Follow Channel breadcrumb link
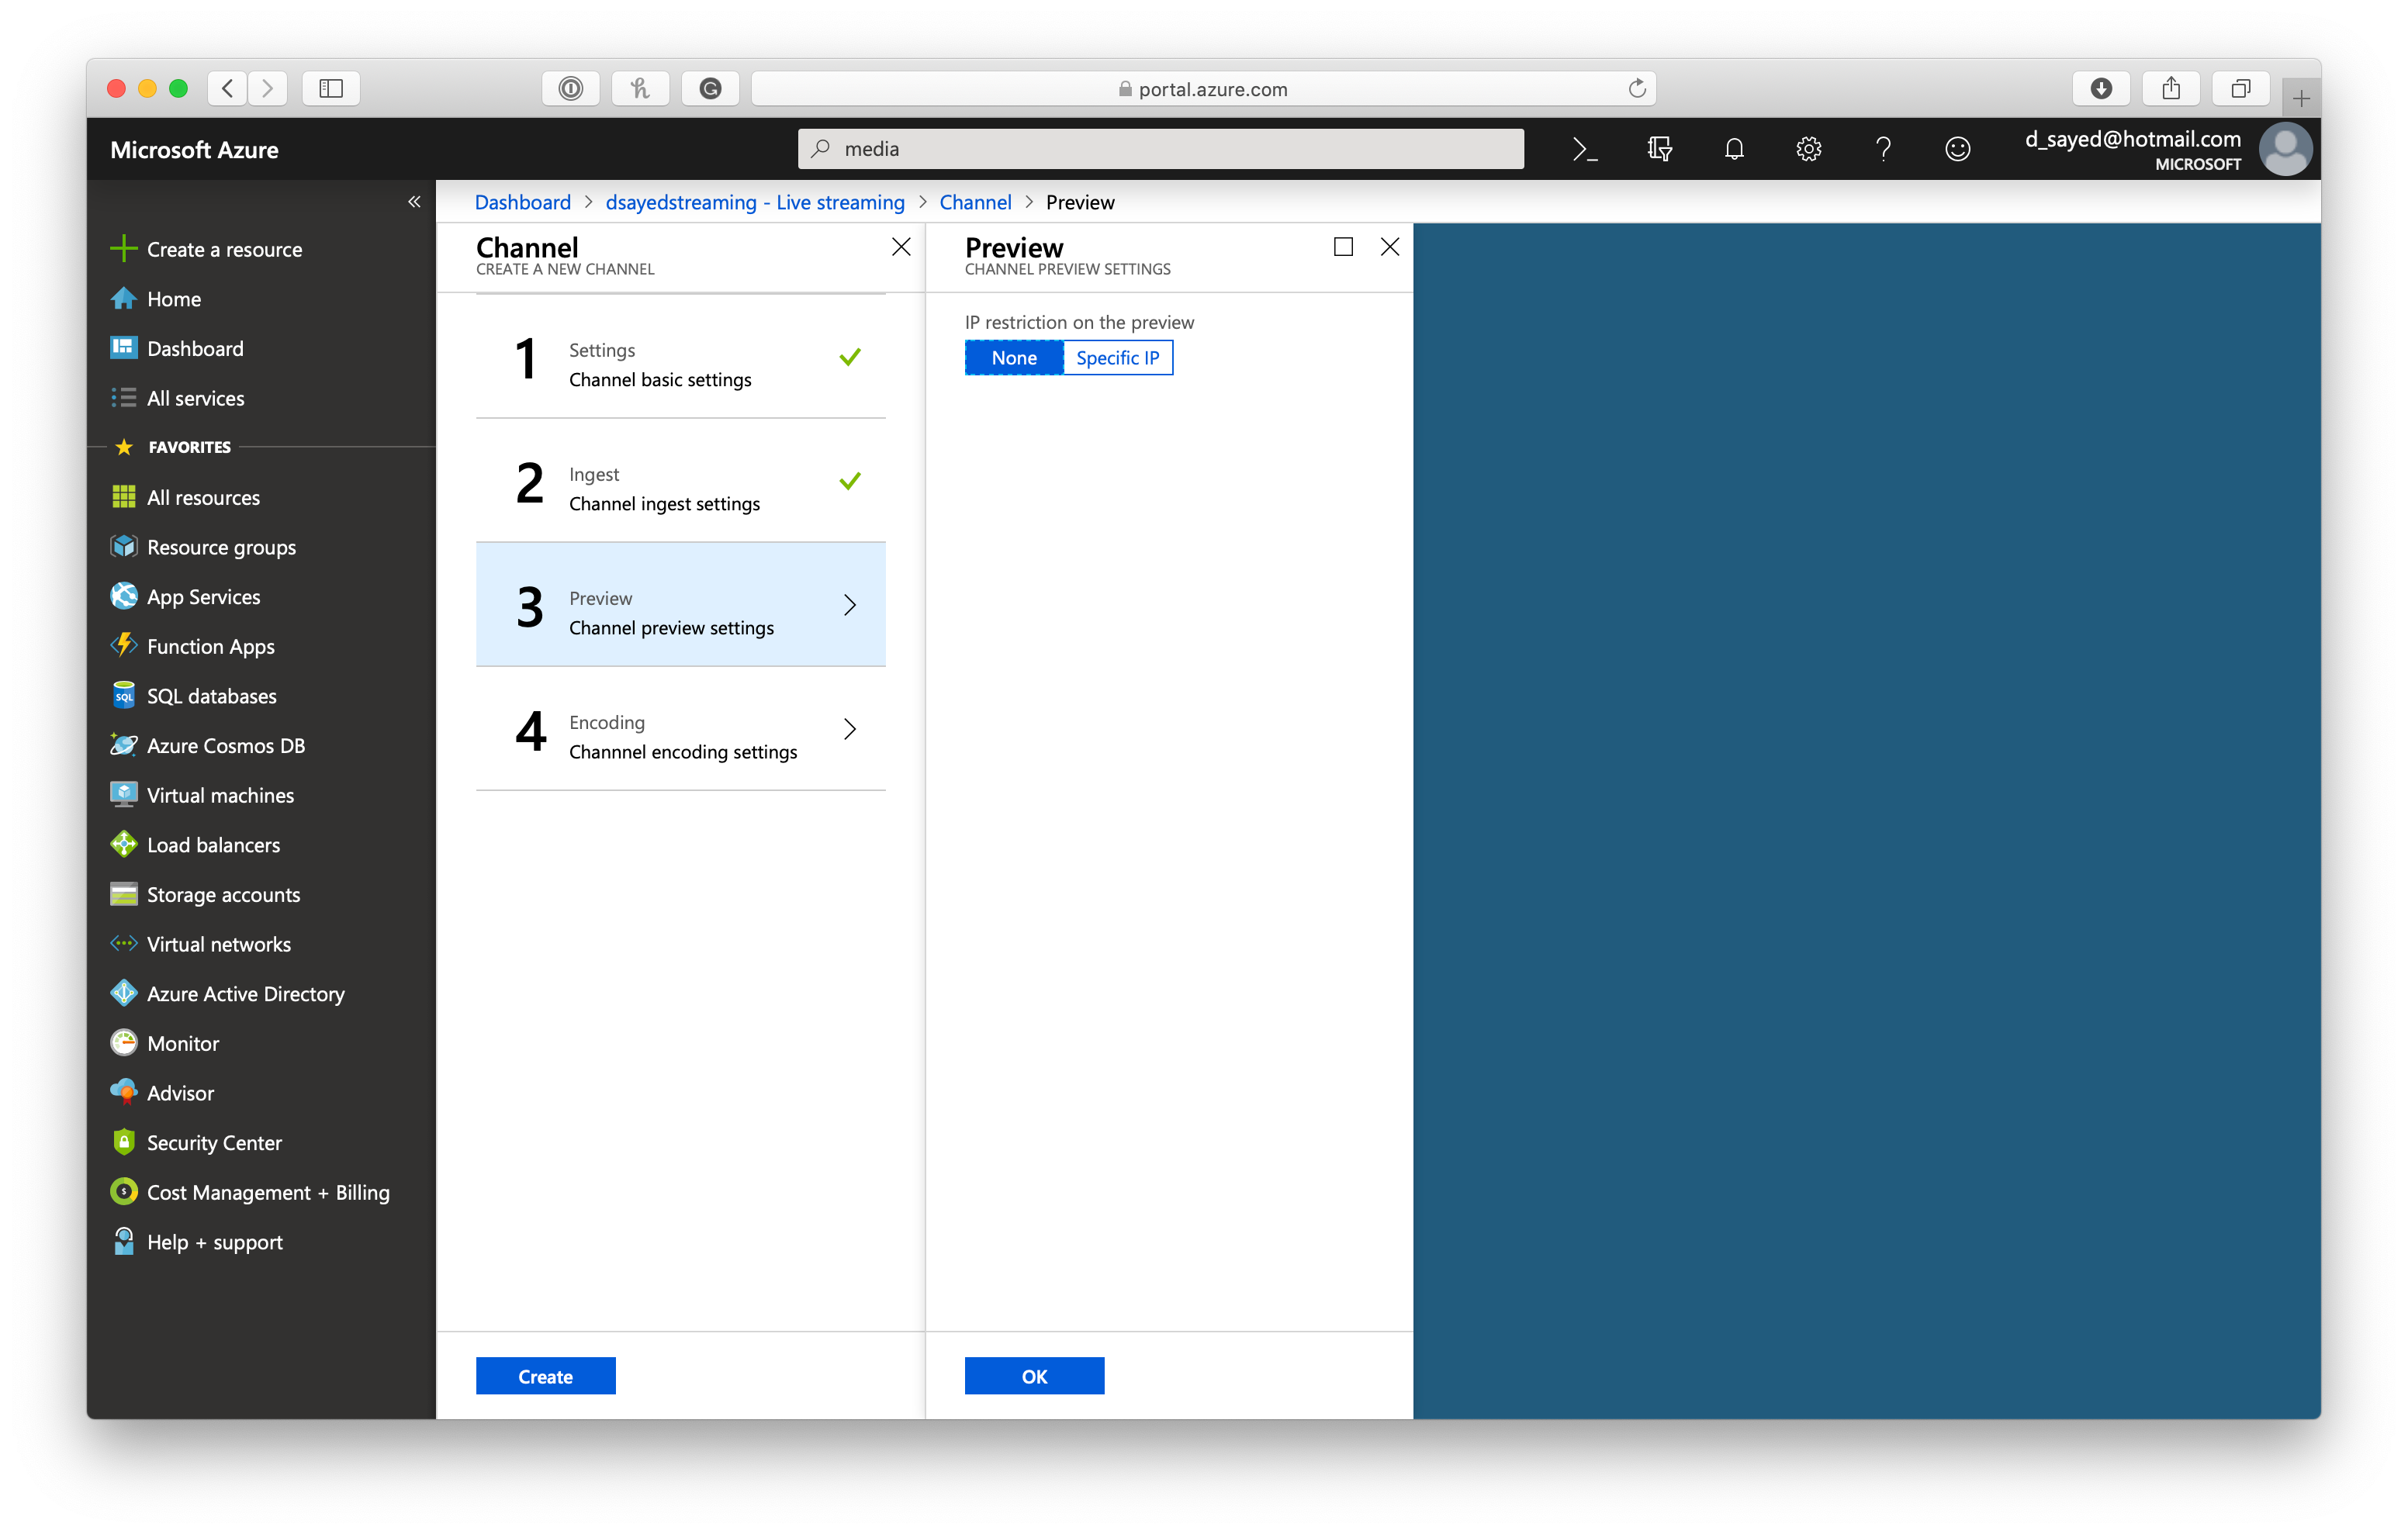 [975, 203]
